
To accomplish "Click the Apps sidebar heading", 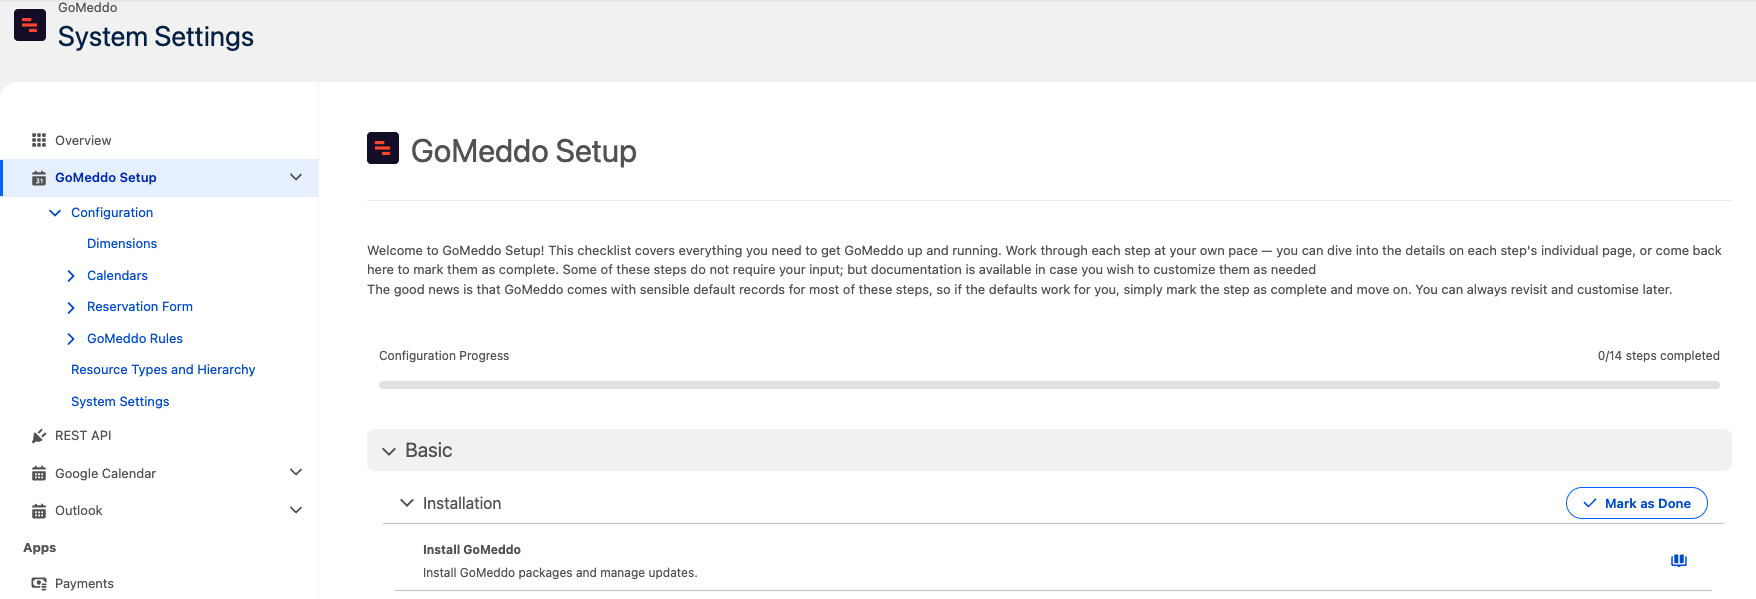I will click(40, 548).
